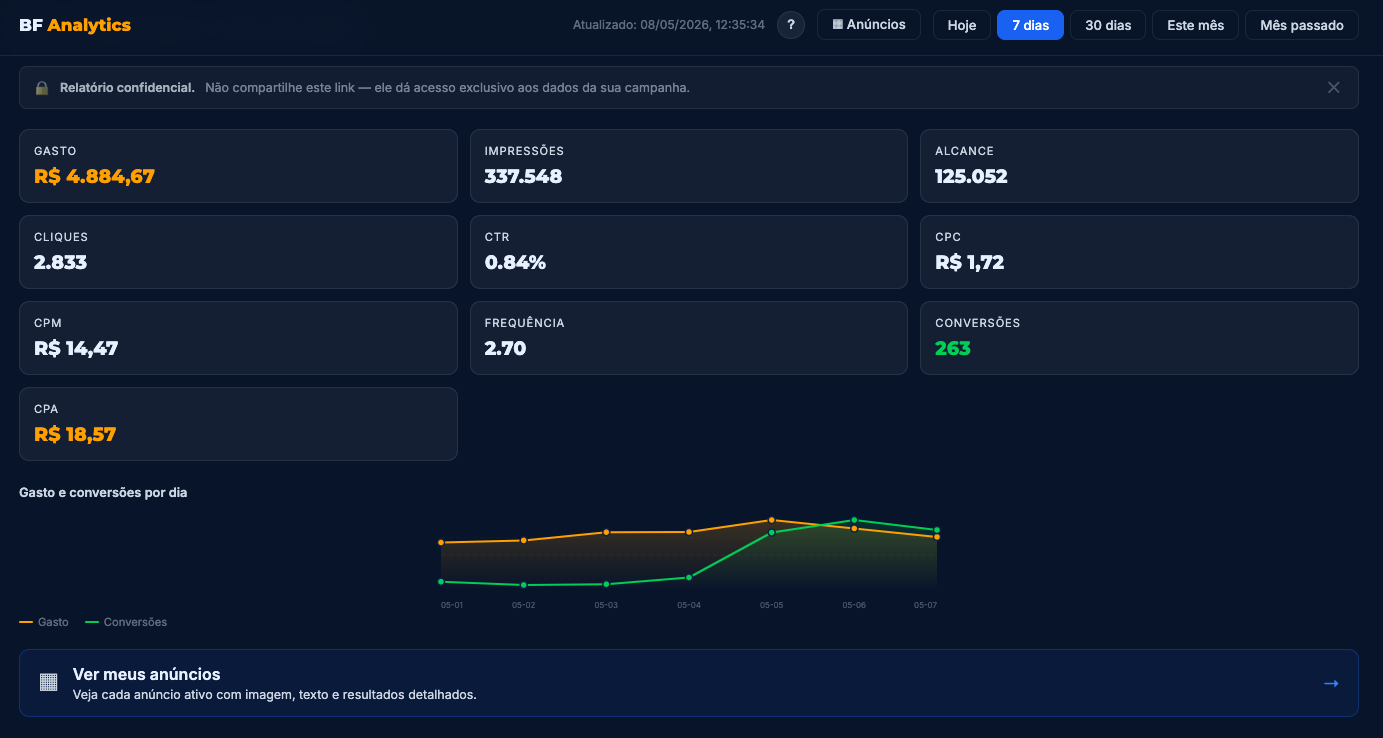The image size is (1383, 738).
Task: Click the Impressões value 337.548
Action: [523, 177]
